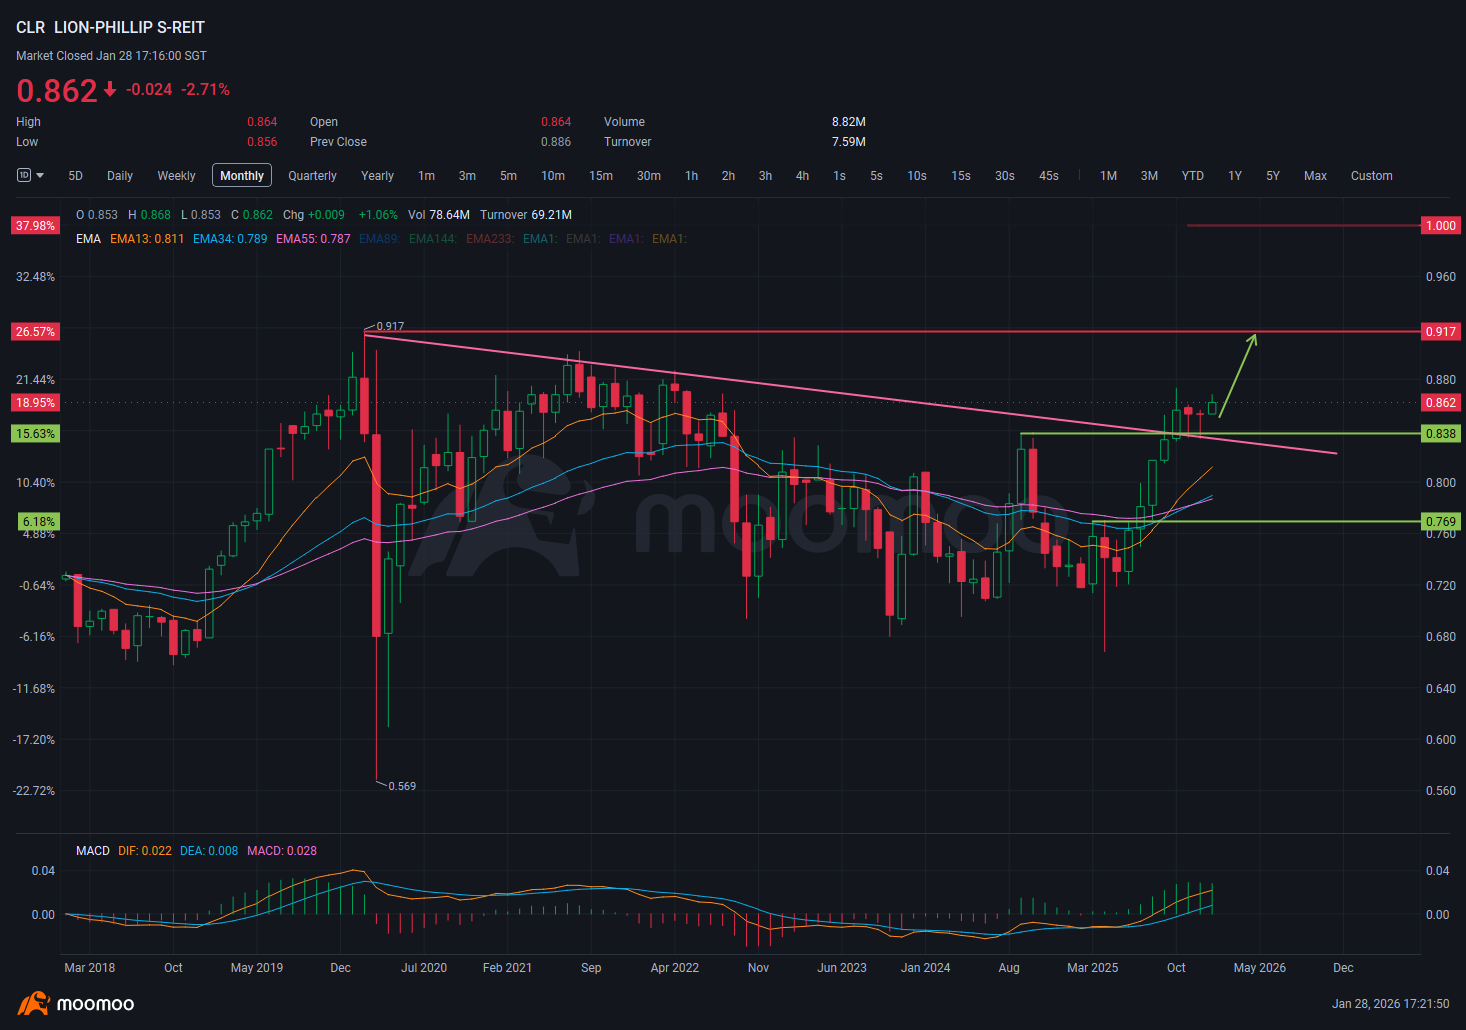Screen dimensions: 1466x1030
Task: Select the 2h interval
Action: click(x=729, y=176)
